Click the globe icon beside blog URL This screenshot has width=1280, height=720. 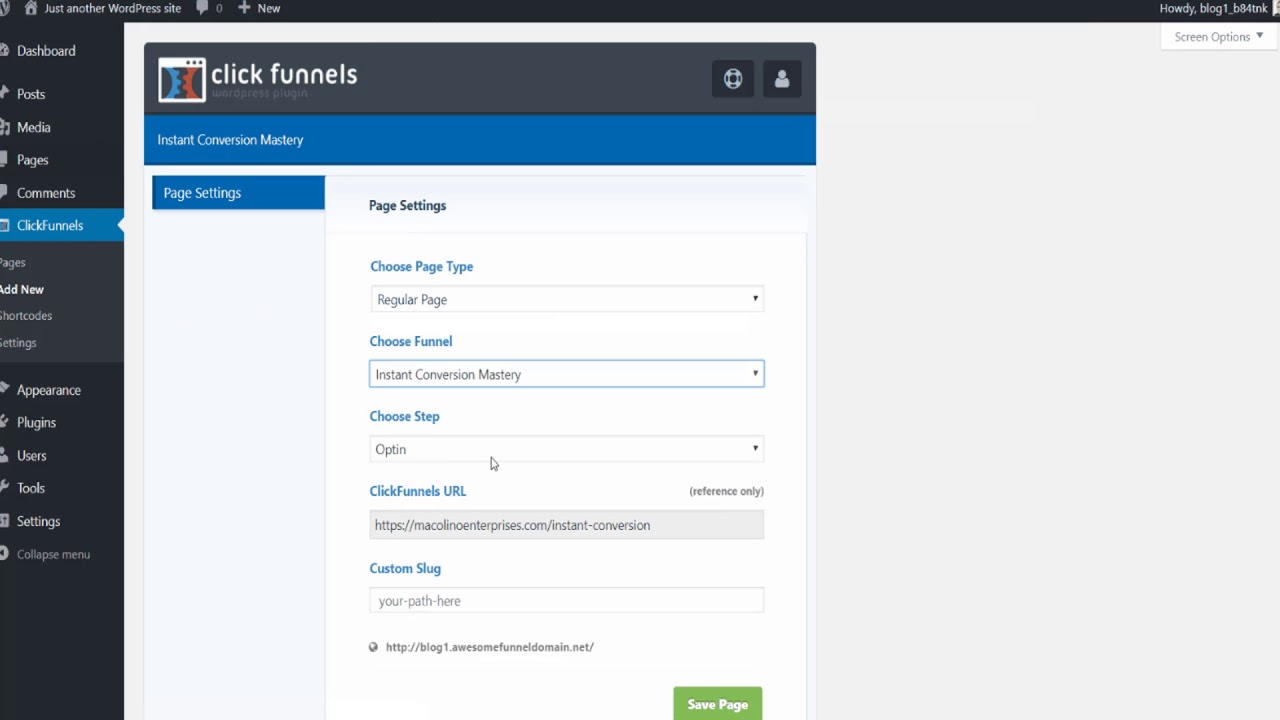point(374,647)
